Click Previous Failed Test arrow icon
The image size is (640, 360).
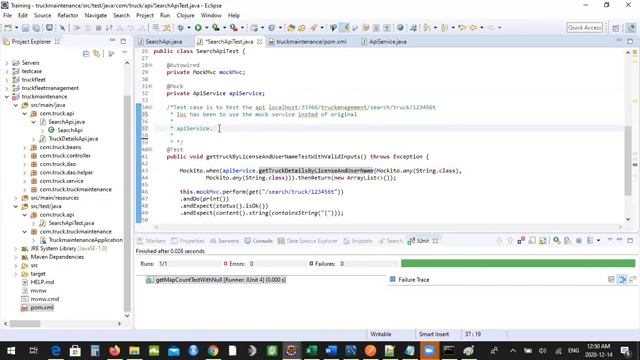(x=510, y=240)
